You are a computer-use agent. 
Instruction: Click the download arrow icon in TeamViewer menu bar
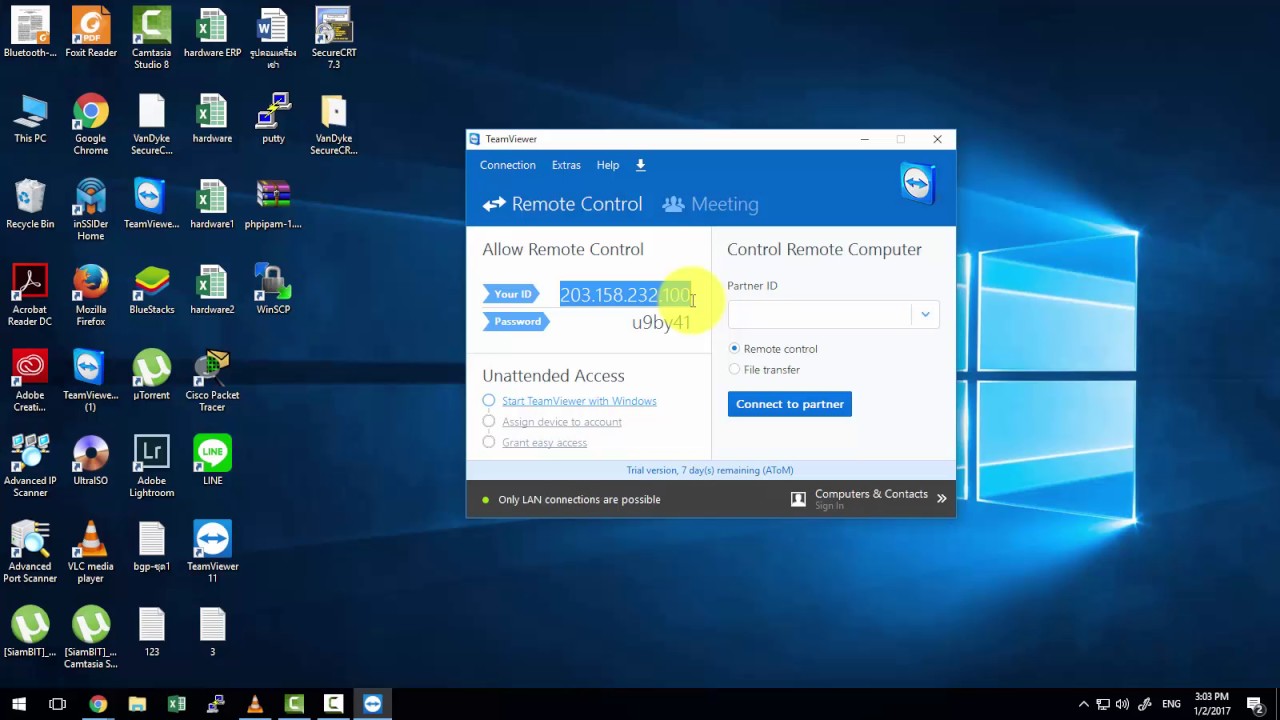coord(641,165)
